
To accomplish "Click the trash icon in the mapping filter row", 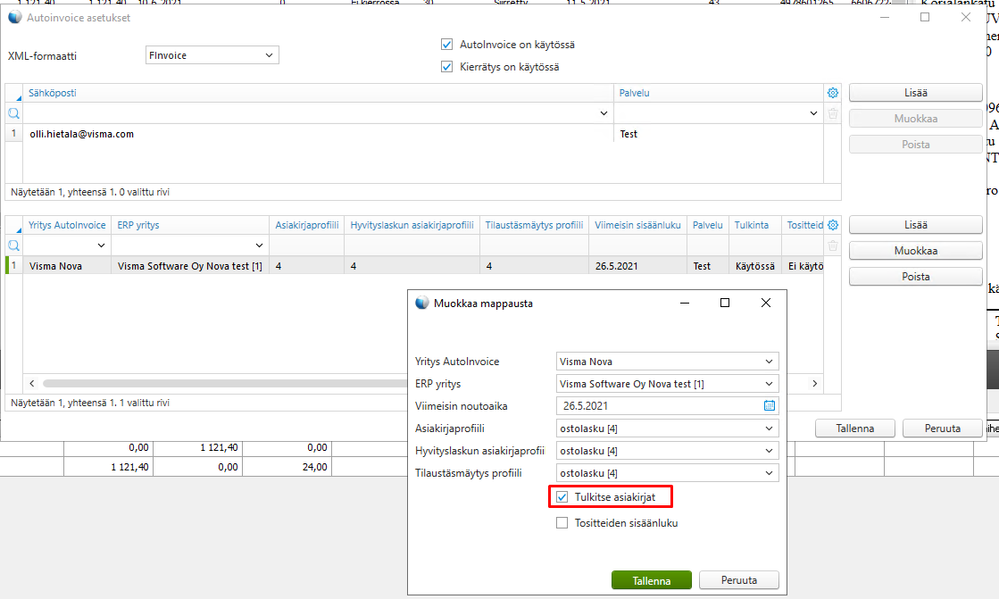I will 832,246.
